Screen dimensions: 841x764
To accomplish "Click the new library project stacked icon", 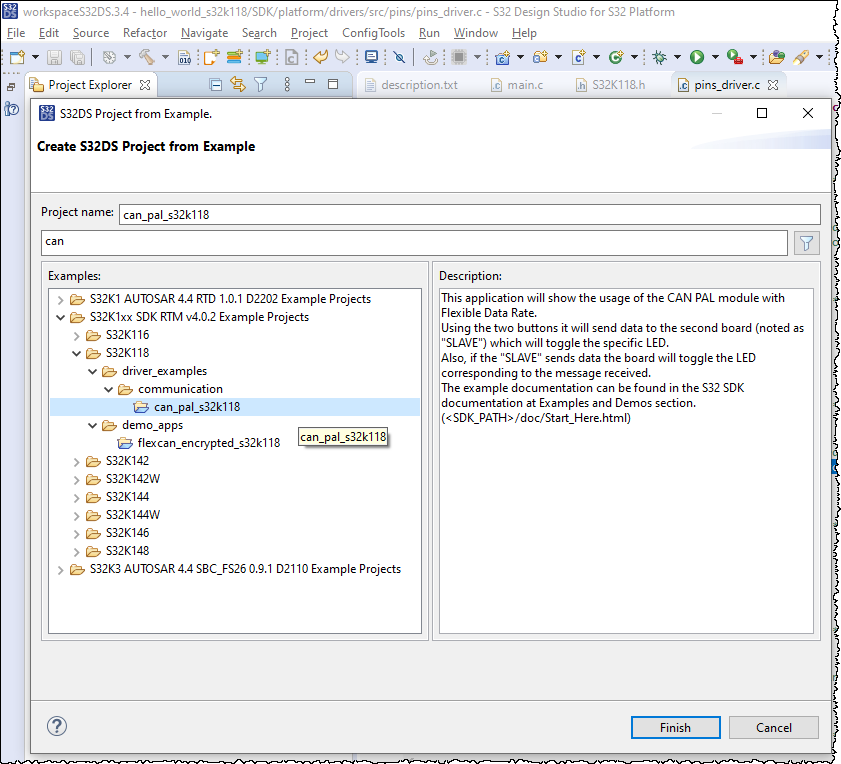I will [234, 57].
